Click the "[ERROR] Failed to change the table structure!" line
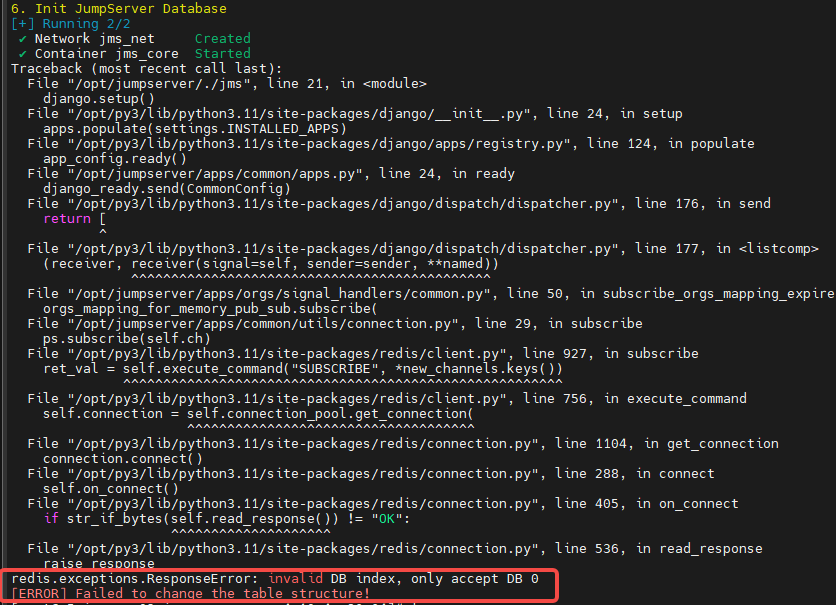 [x=190, y=593]
